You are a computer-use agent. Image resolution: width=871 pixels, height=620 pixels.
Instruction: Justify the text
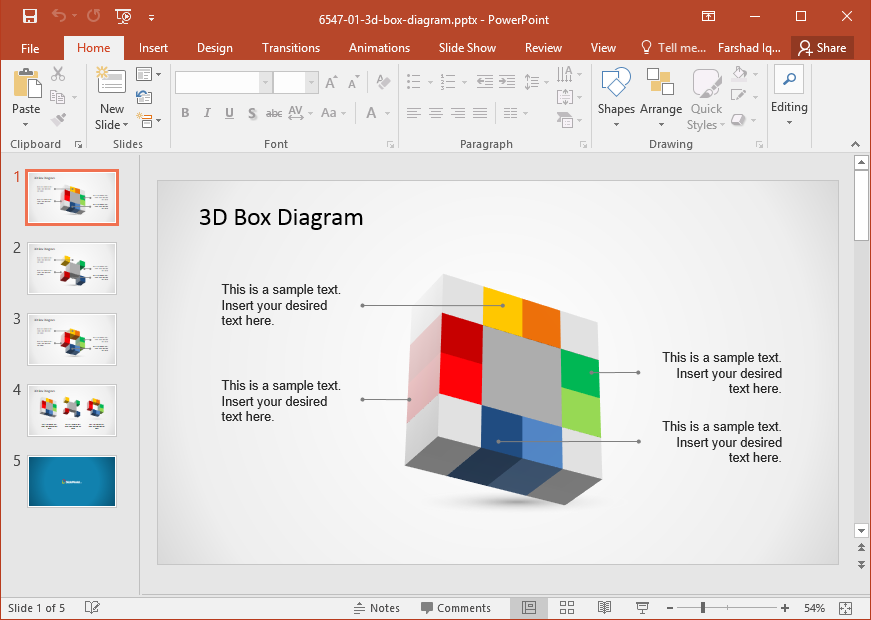coord(480,113)
